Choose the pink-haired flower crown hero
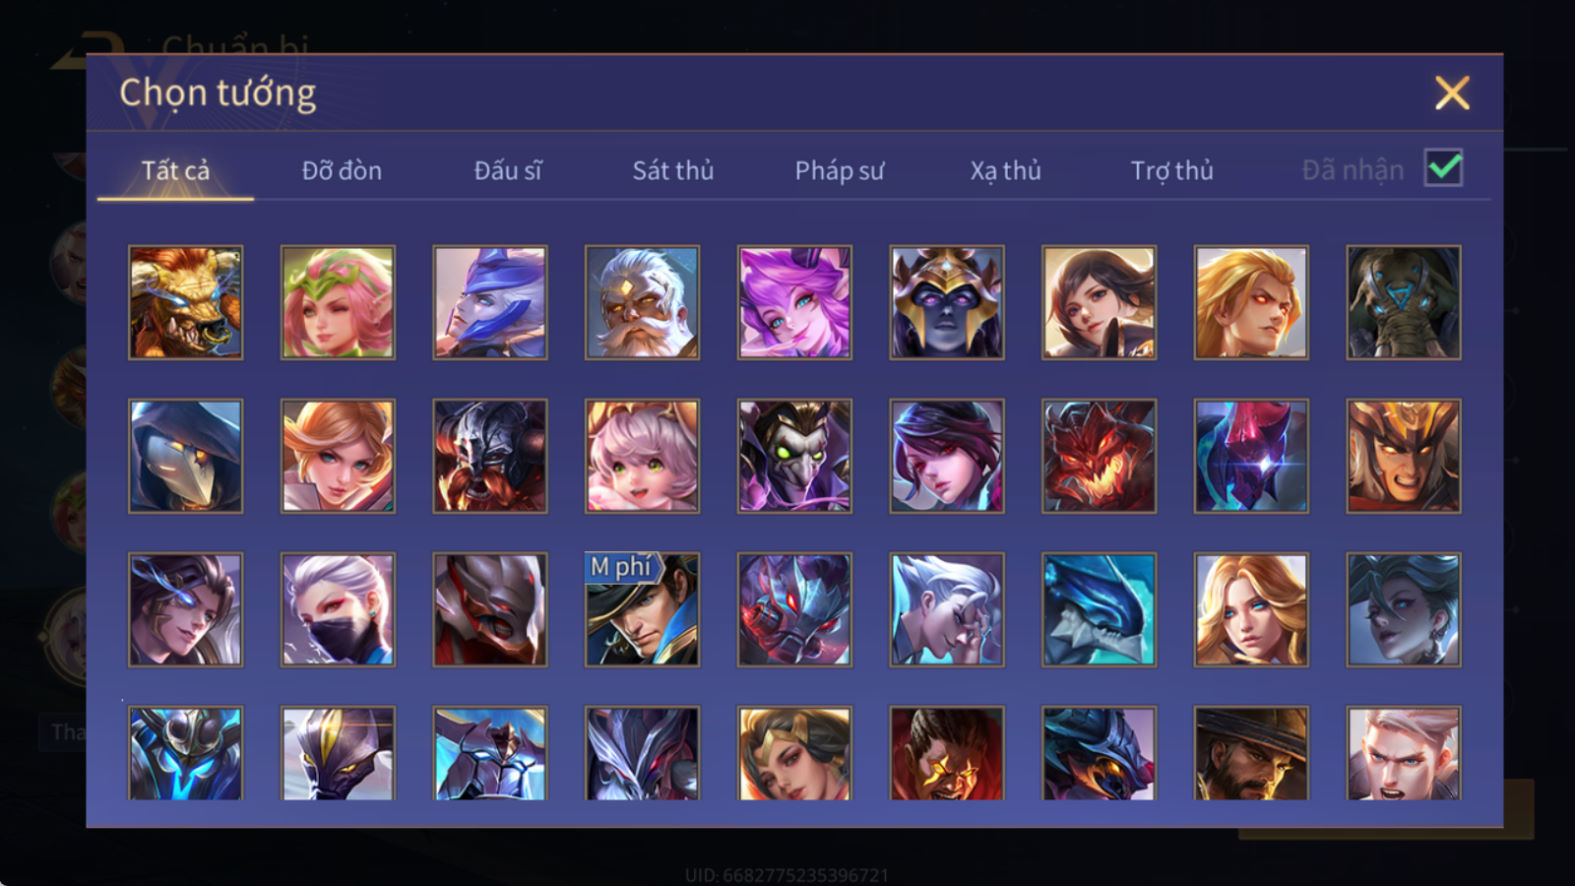The image size is (1575, 886). coord(338,302)
